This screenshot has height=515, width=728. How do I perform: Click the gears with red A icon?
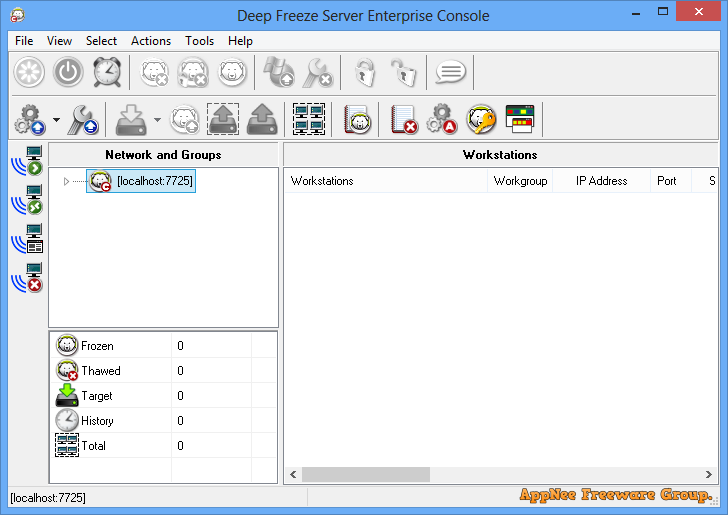[x=442, y=120]
